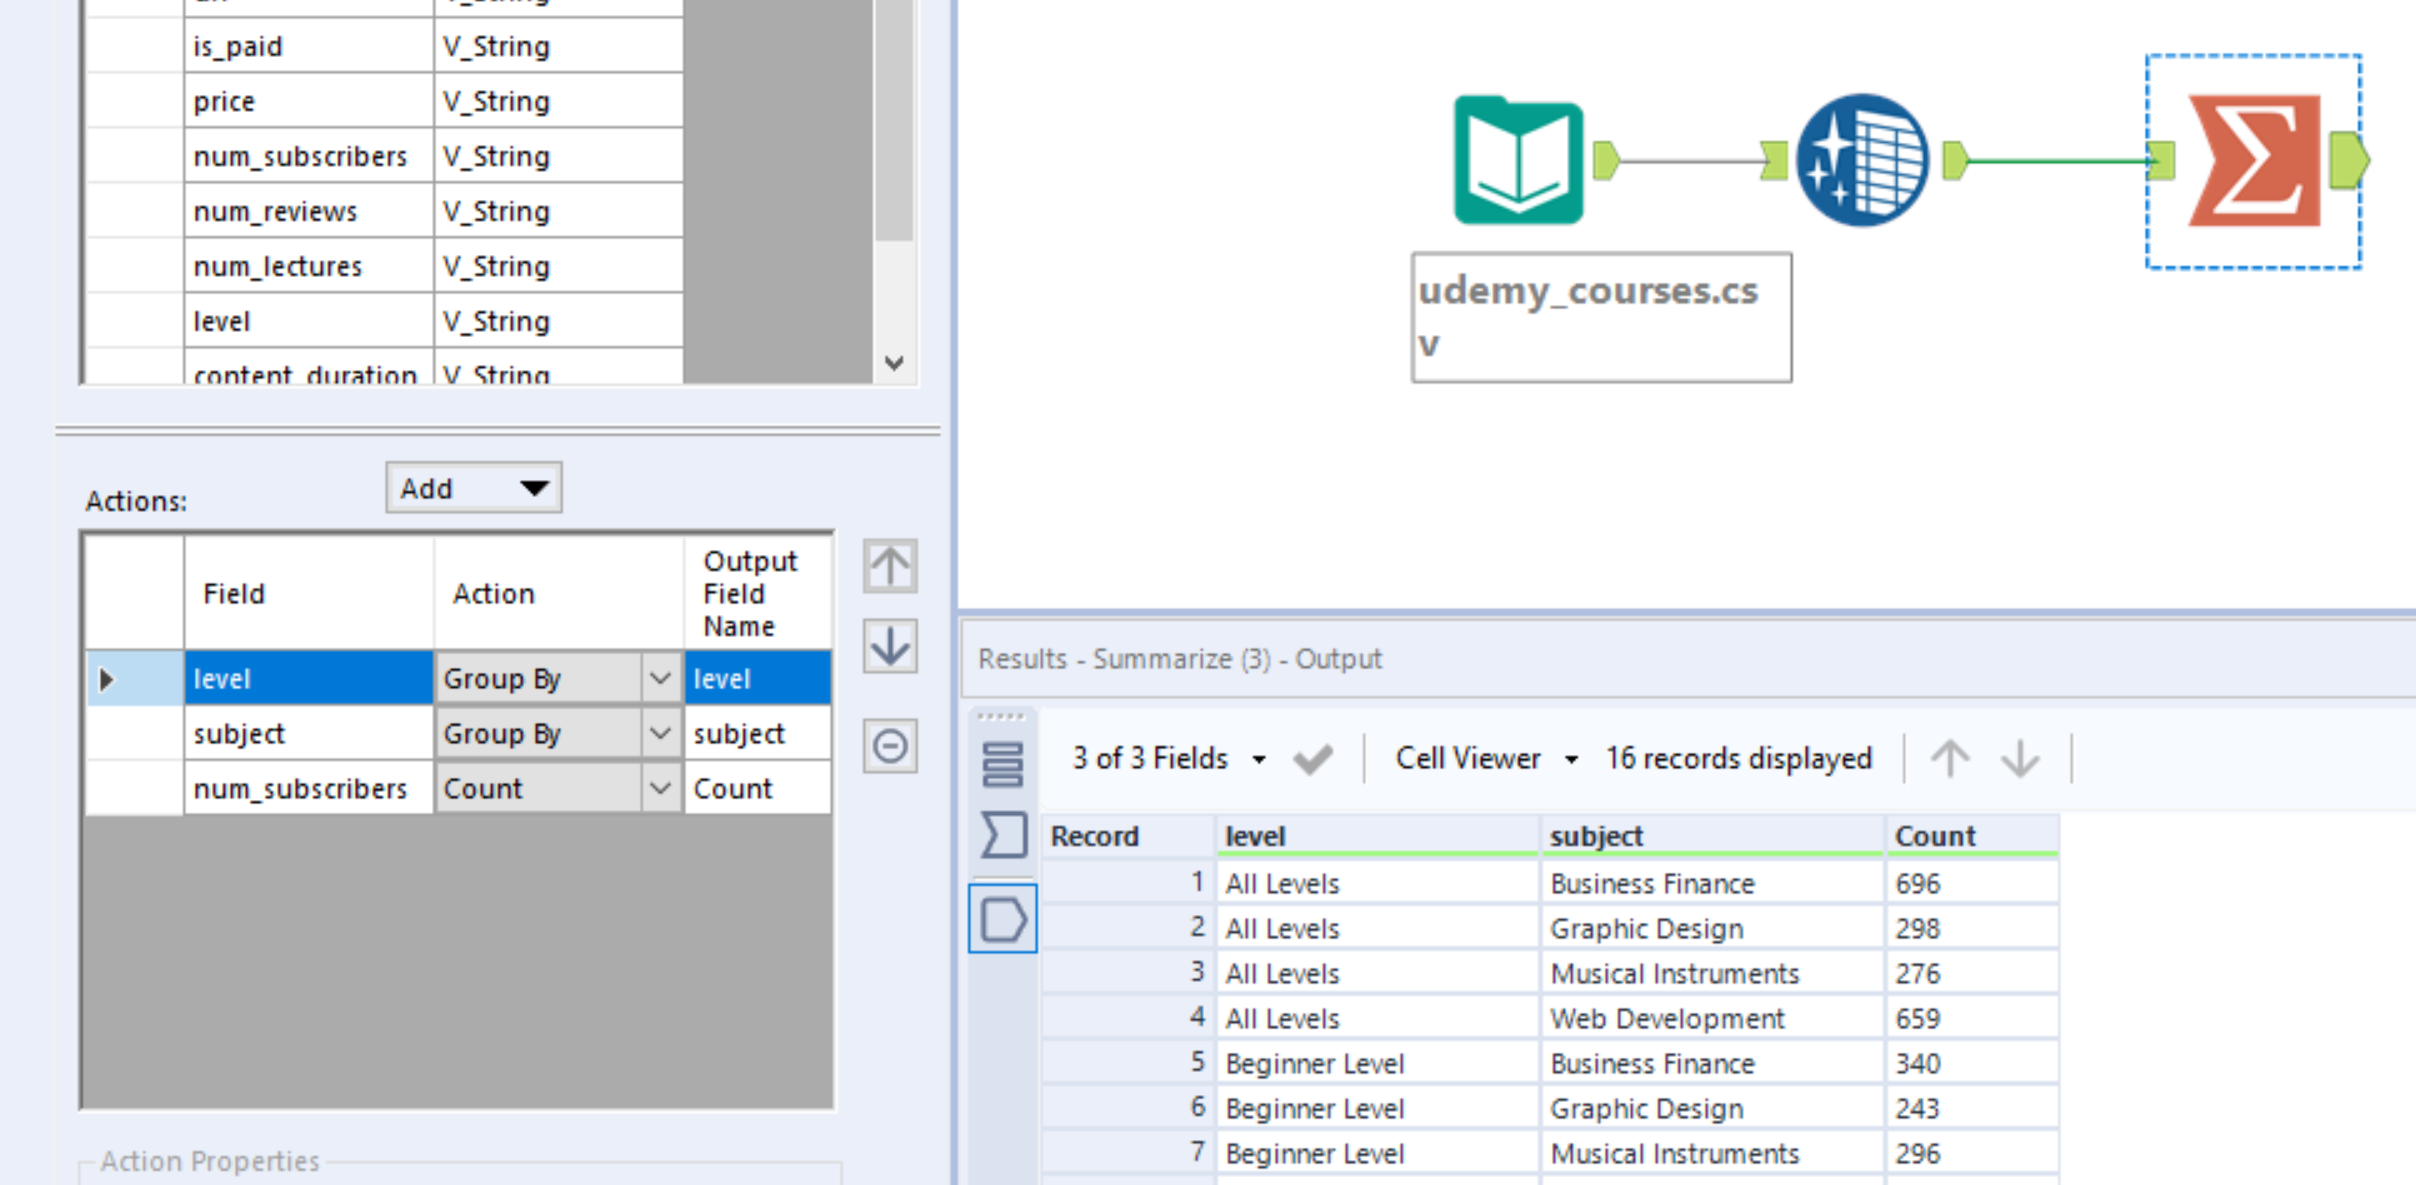
Task: Edit the Count output field name
Action: click(756, 789)
